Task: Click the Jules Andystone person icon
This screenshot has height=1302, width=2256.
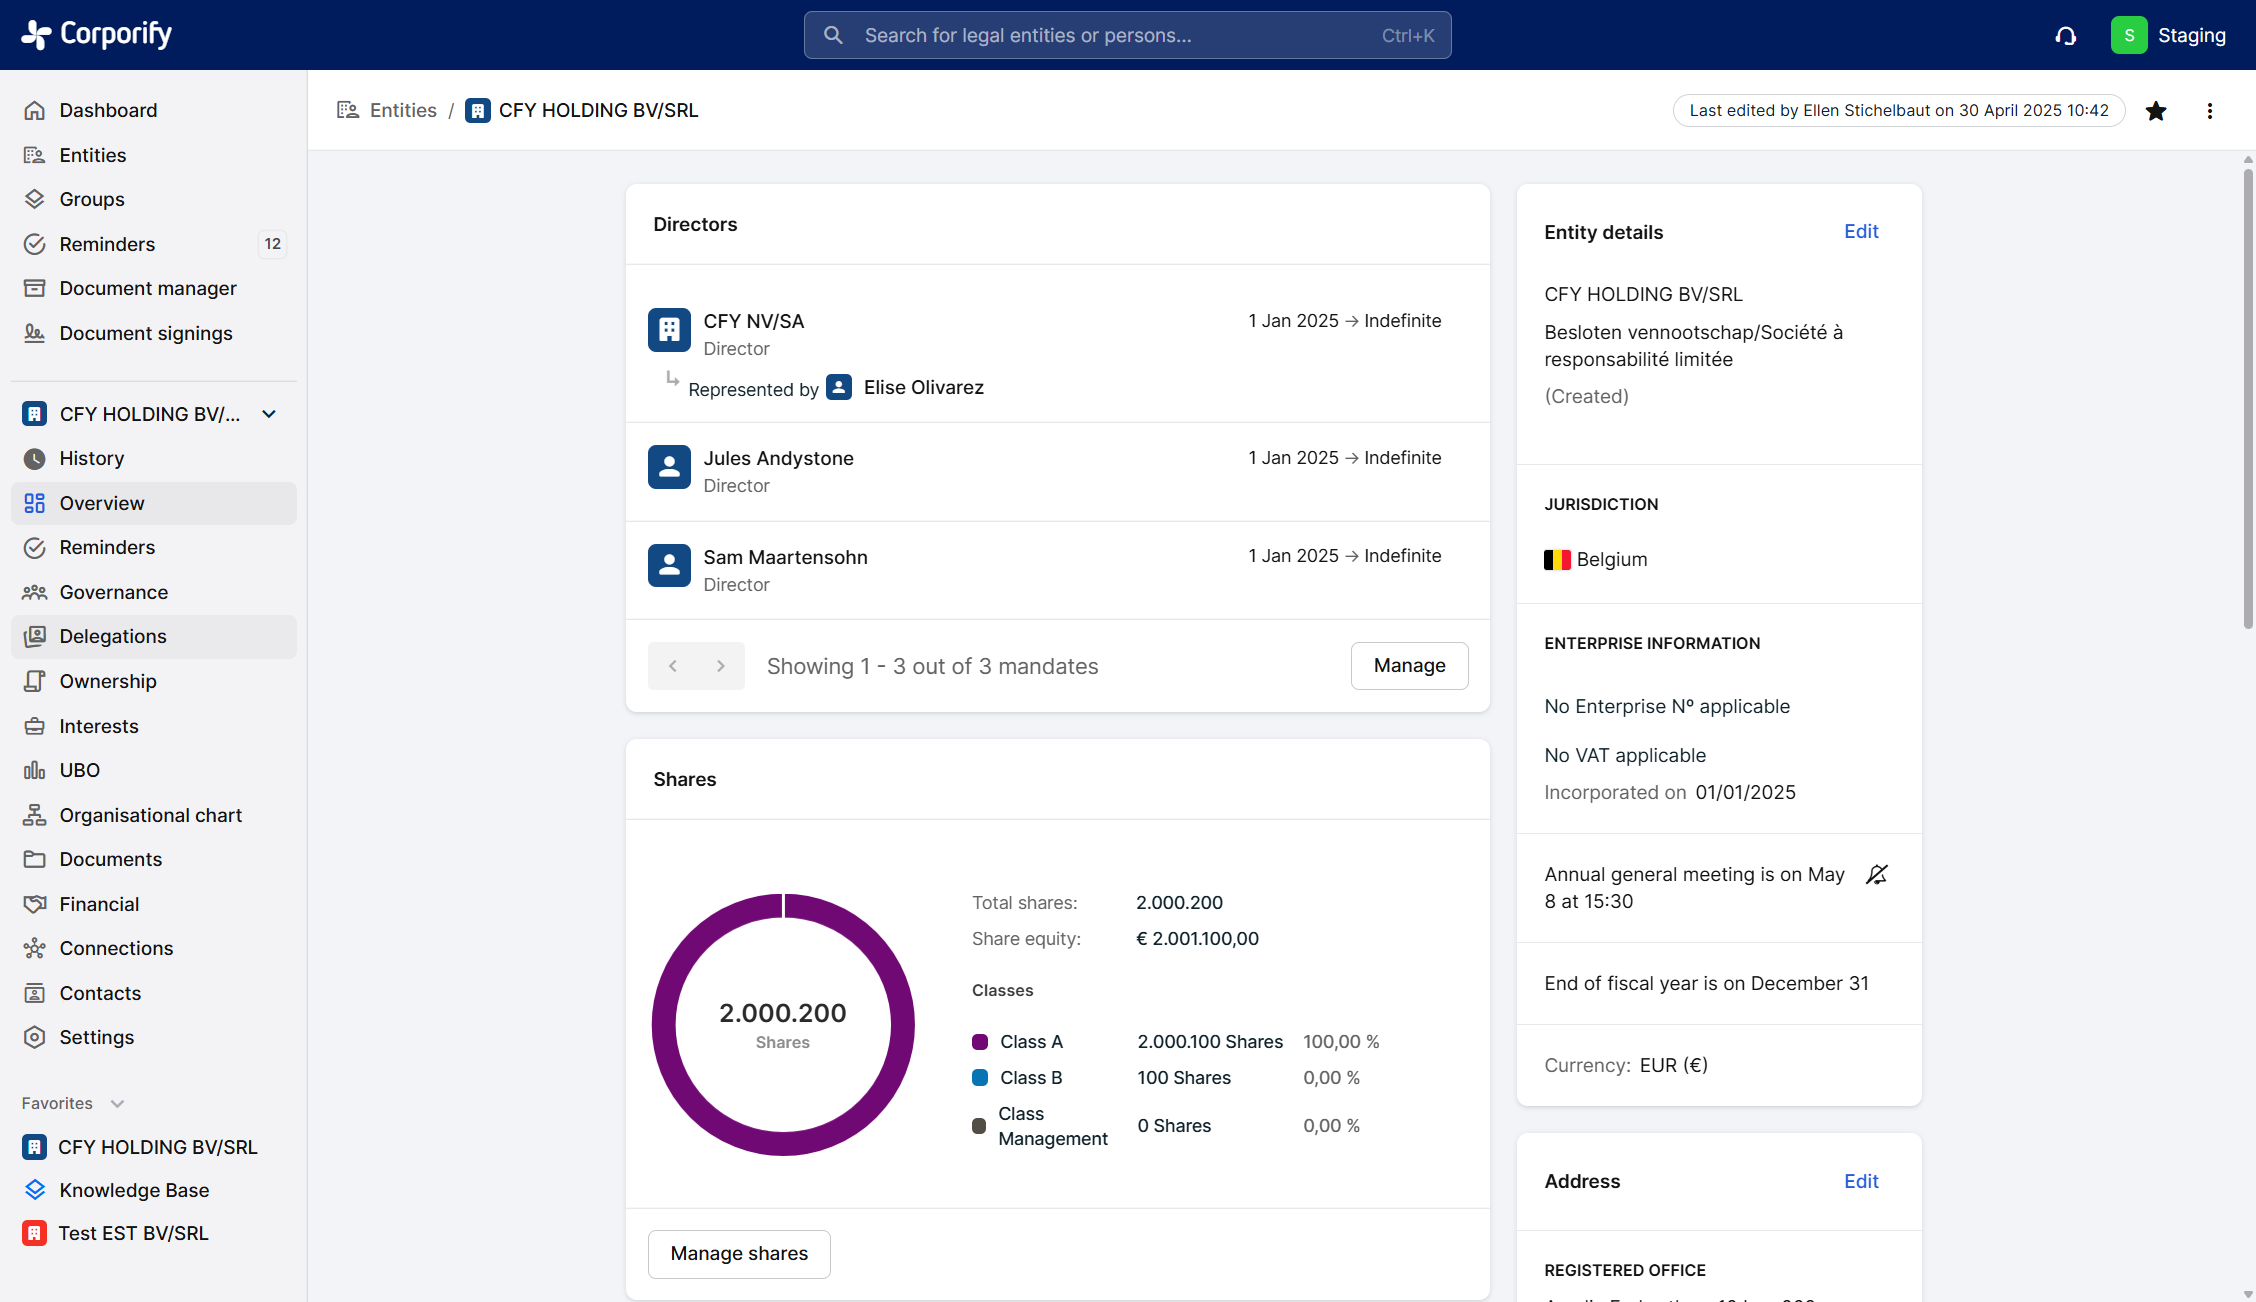Action: pos(669,467)
